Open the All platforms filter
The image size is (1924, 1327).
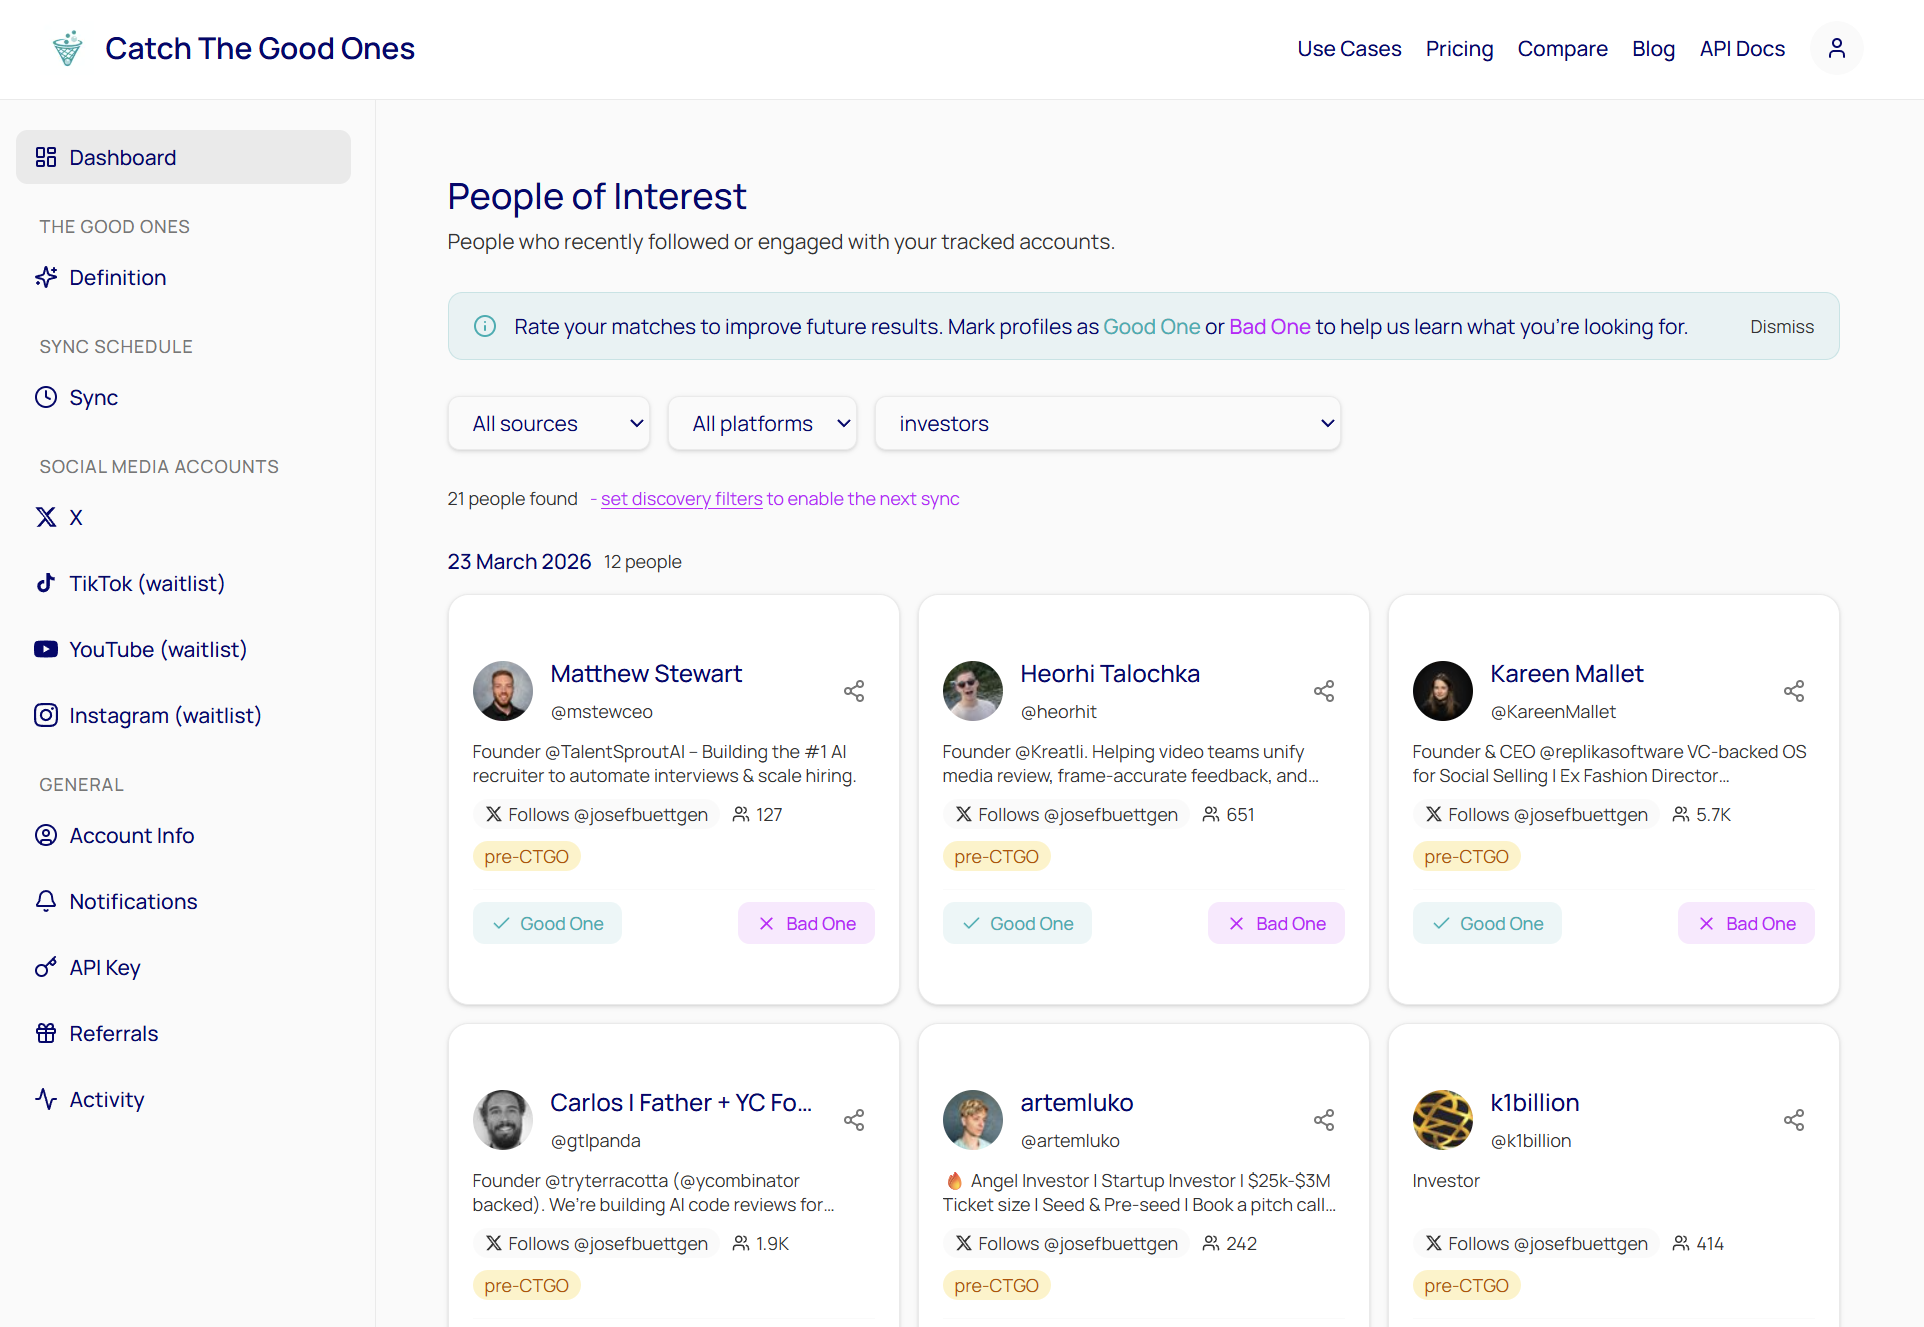762,423
